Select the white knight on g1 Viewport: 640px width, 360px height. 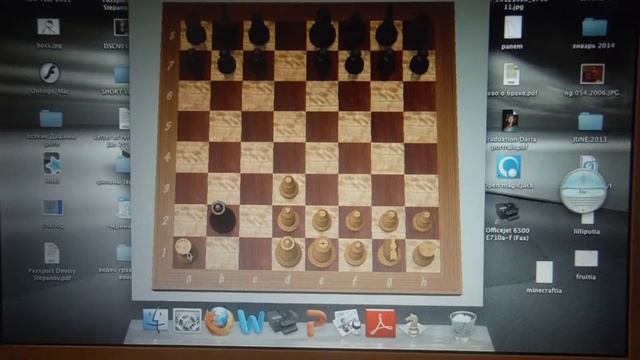[x=389, y=251]
